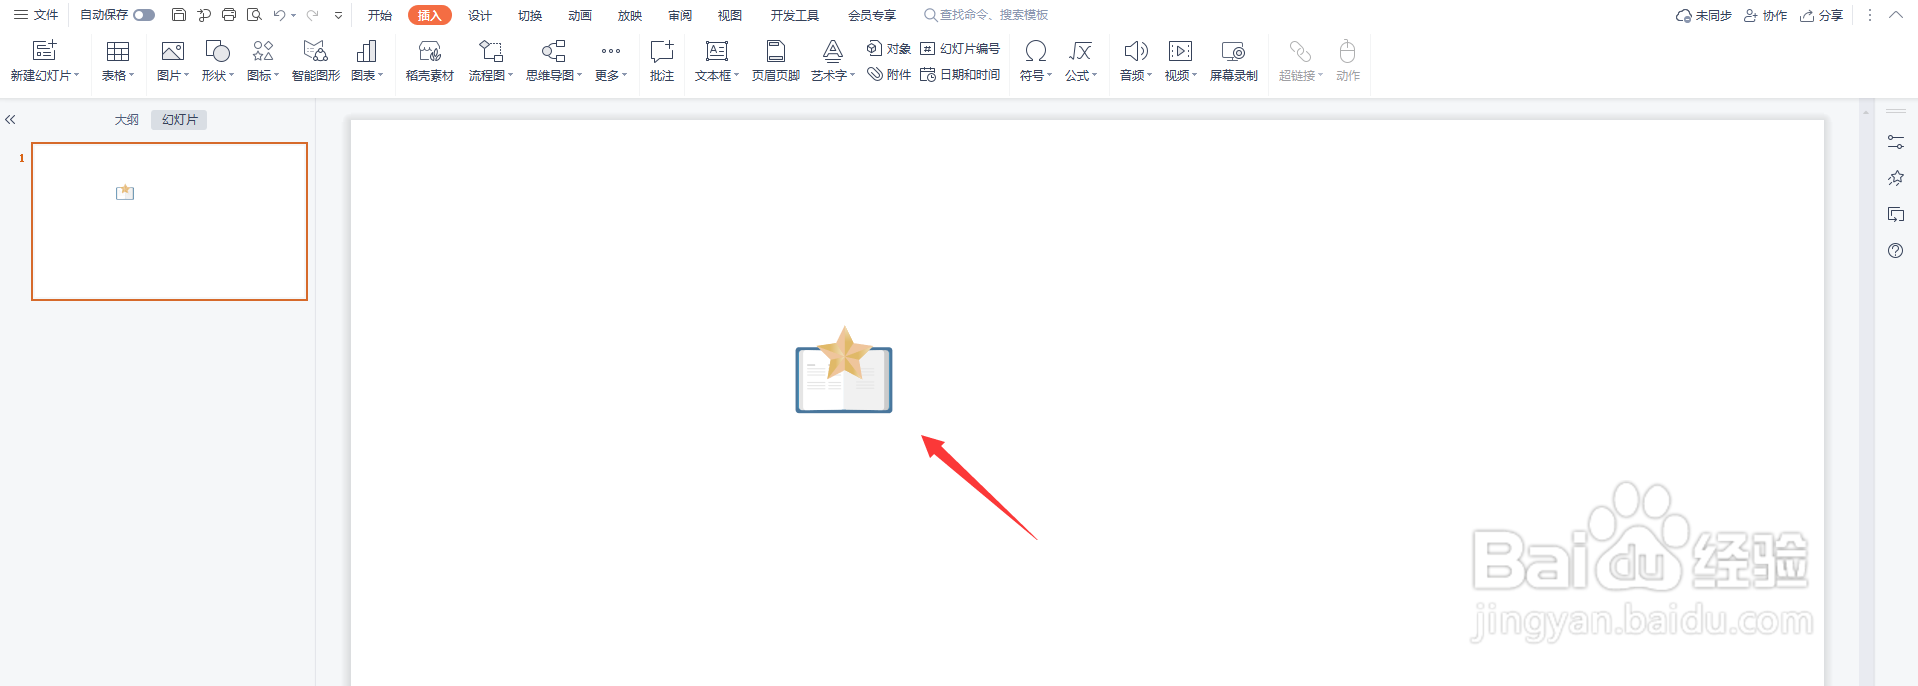Collapse the ribbon with the up chevron

(x=1896, y=15)
